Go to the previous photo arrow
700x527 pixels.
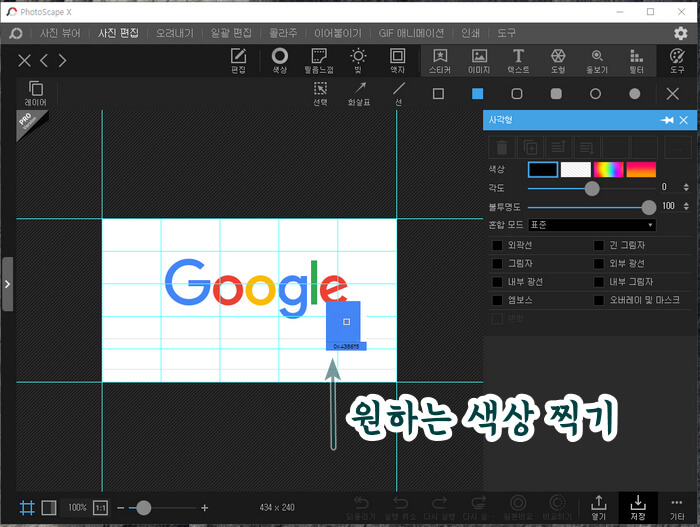tap(44, 60)
